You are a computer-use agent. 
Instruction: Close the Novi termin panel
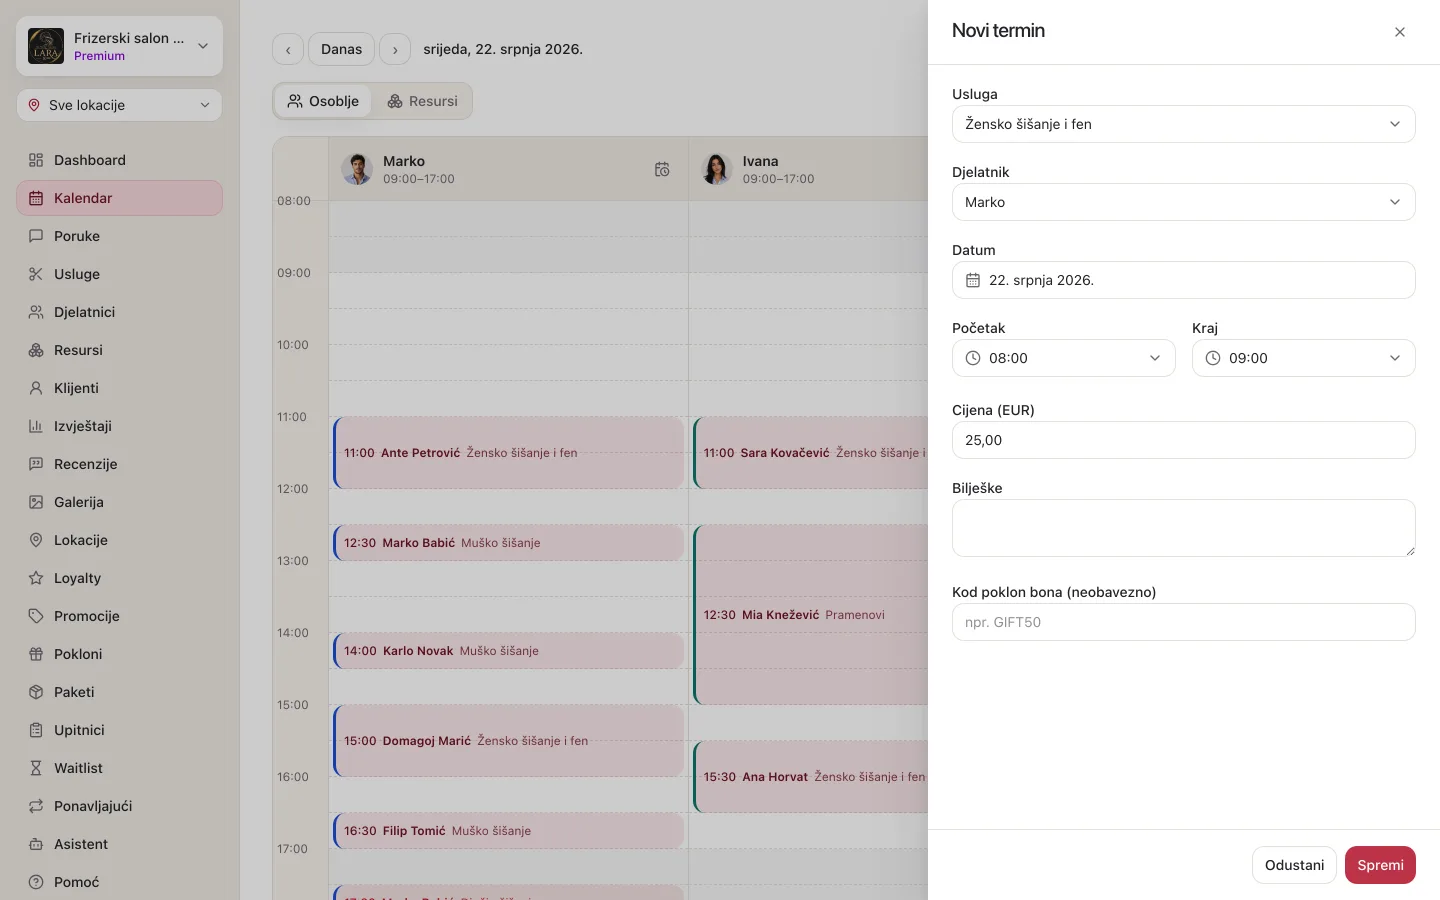coord(1400,32)
